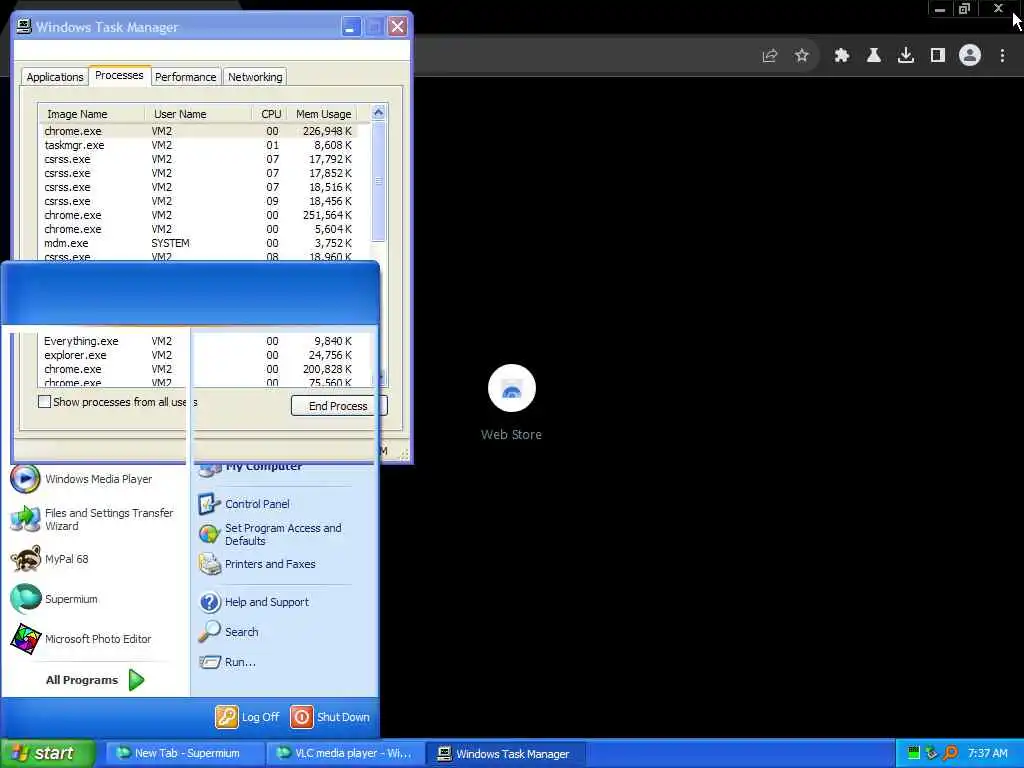Screen dimensions: 1024x768
Task: Select csrss.exe row using 17,792 K
Action: click(x=199, y=159)
